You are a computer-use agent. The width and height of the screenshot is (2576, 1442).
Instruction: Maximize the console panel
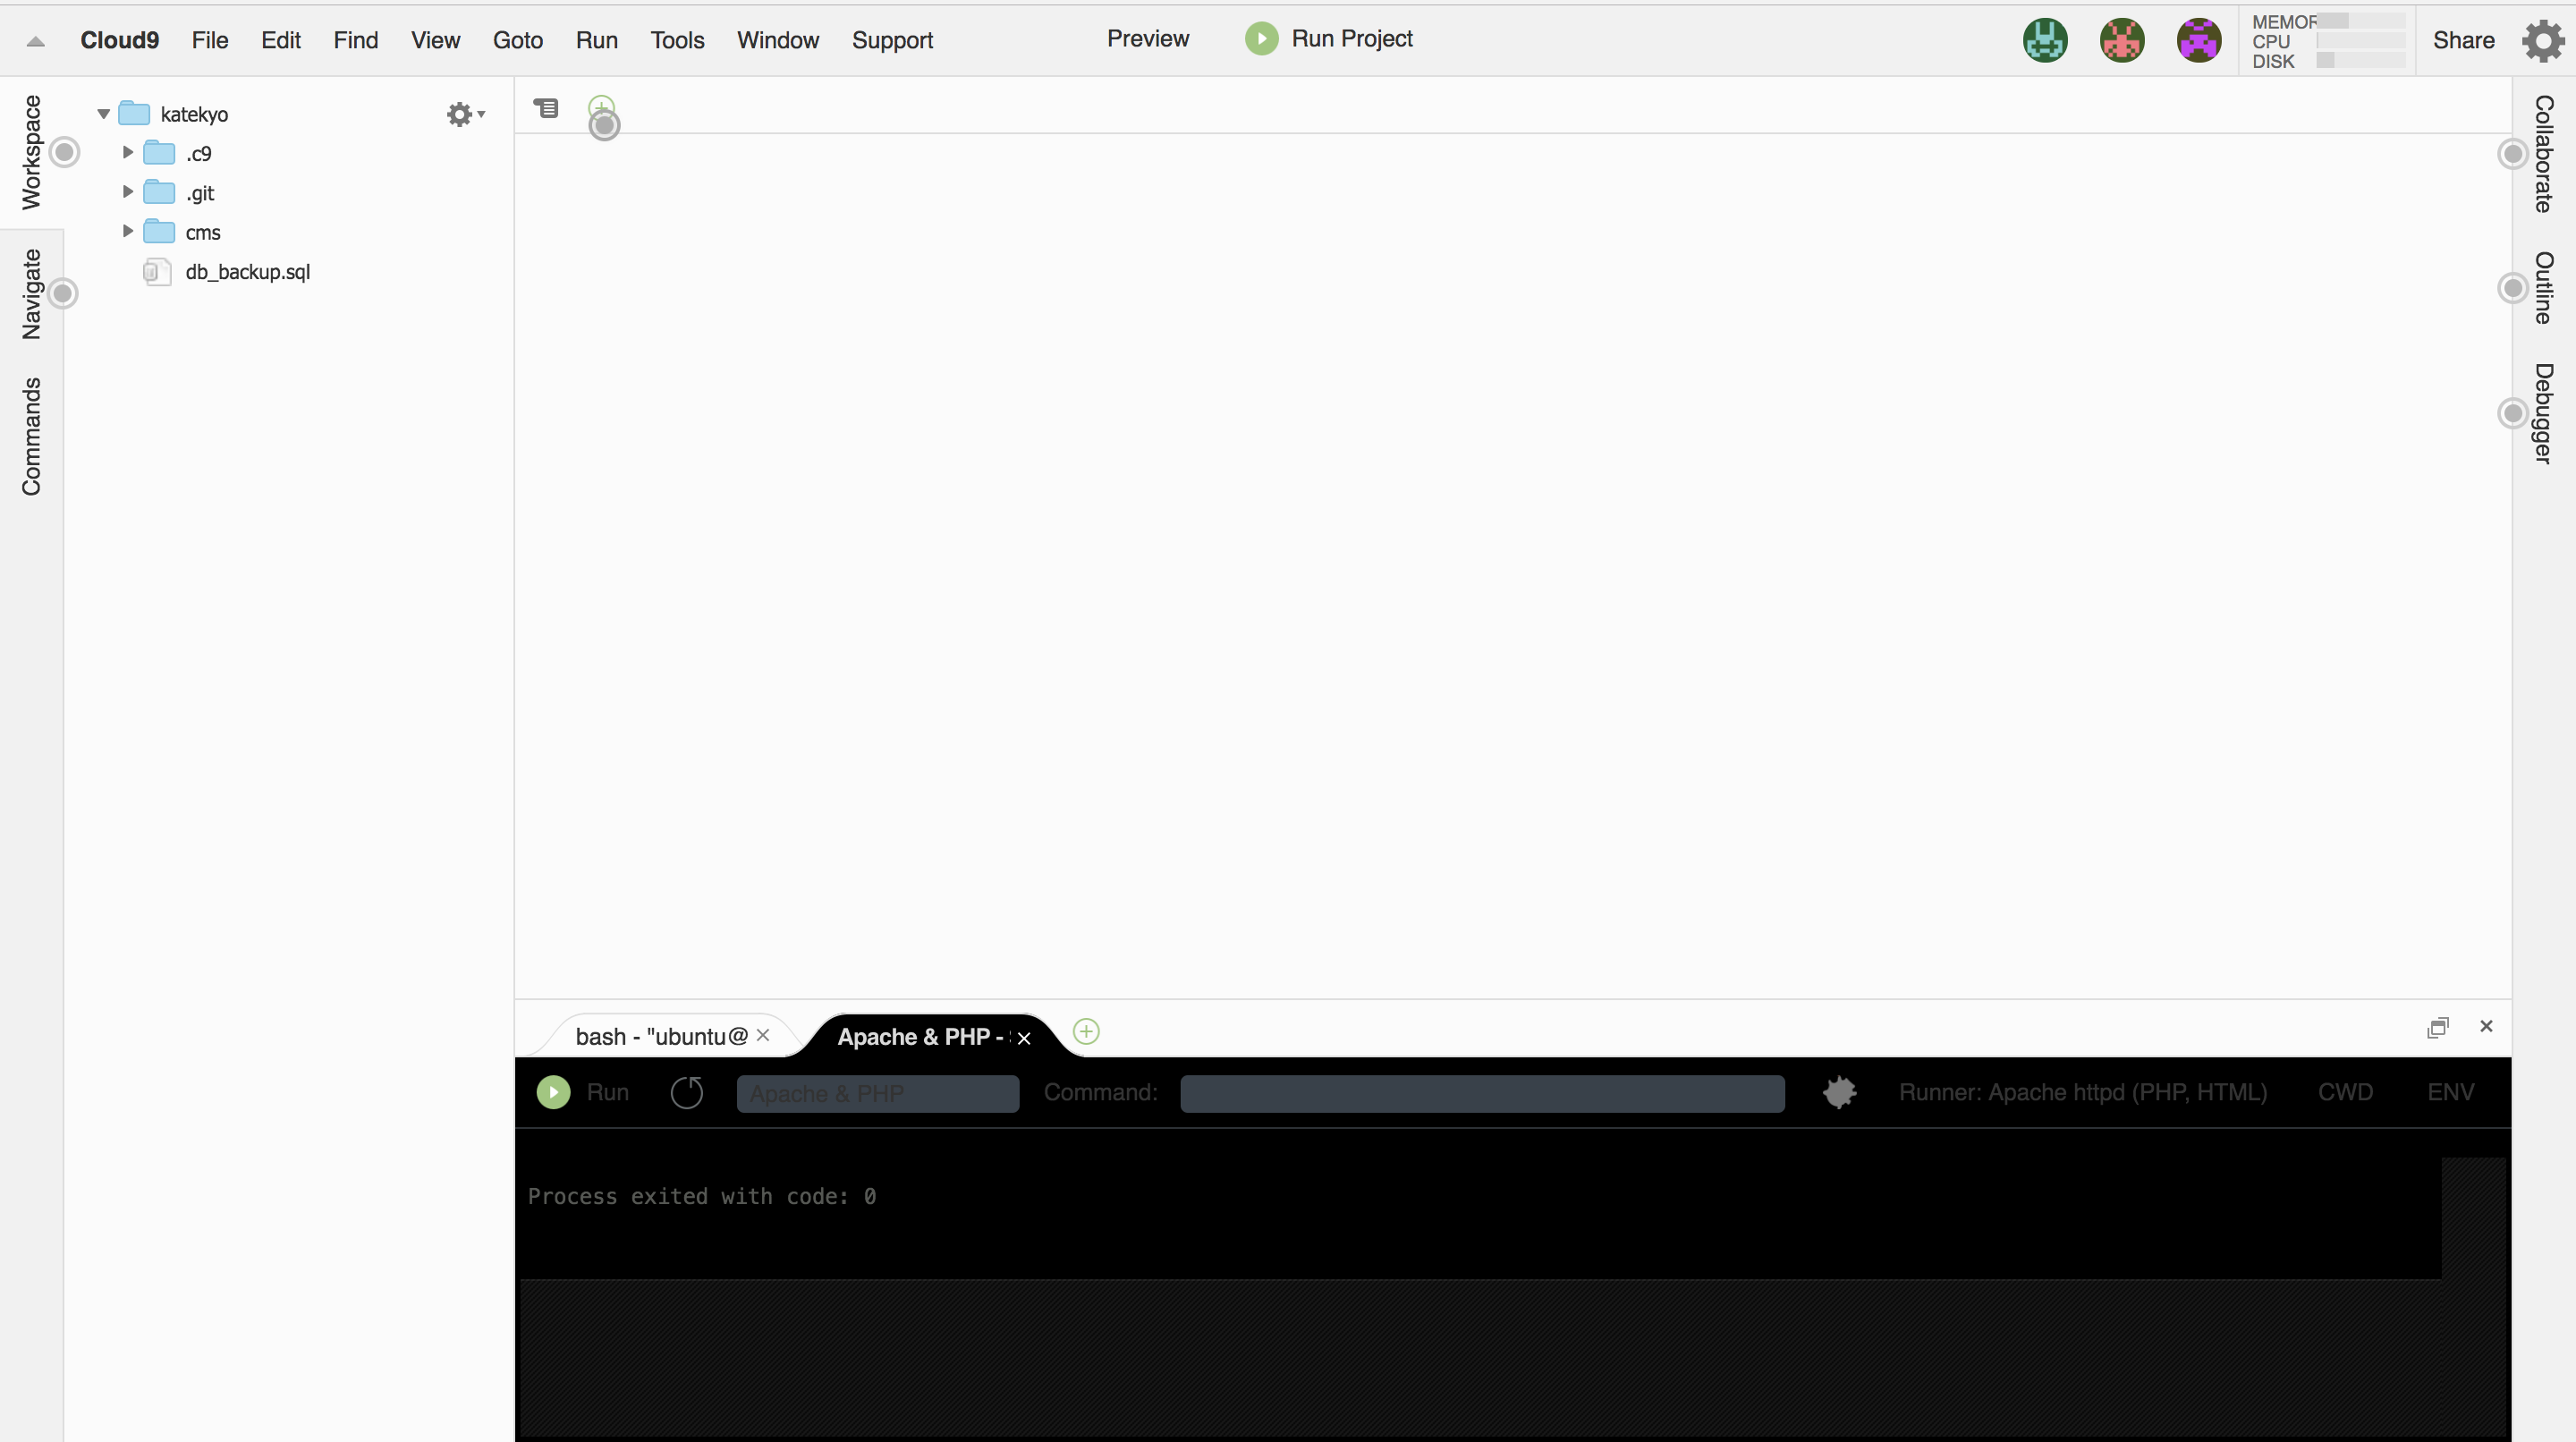[x=2438, y=1027]
